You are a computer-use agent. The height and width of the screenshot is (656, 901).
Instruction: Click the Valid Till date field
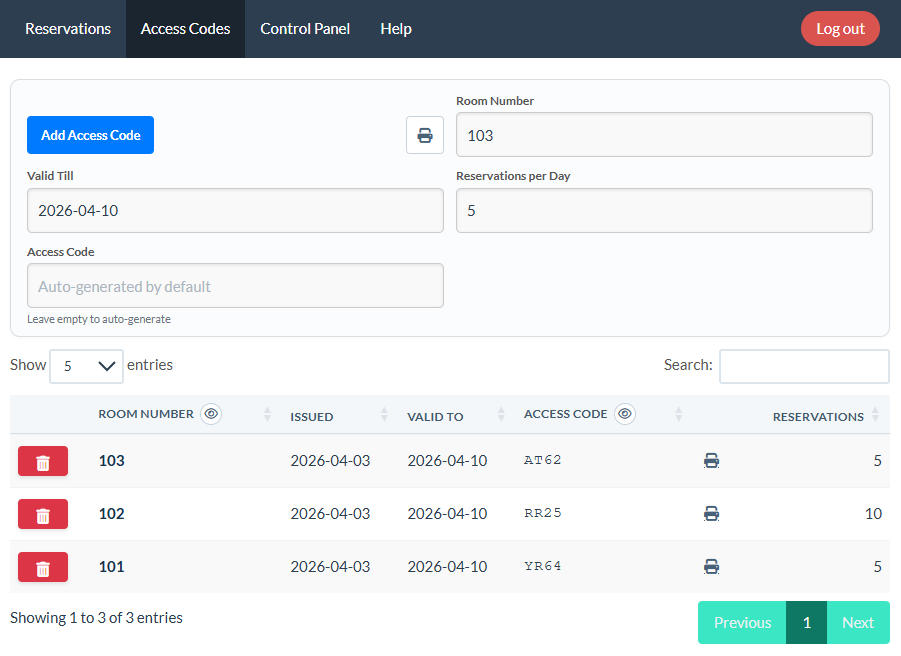click(235, 211)
